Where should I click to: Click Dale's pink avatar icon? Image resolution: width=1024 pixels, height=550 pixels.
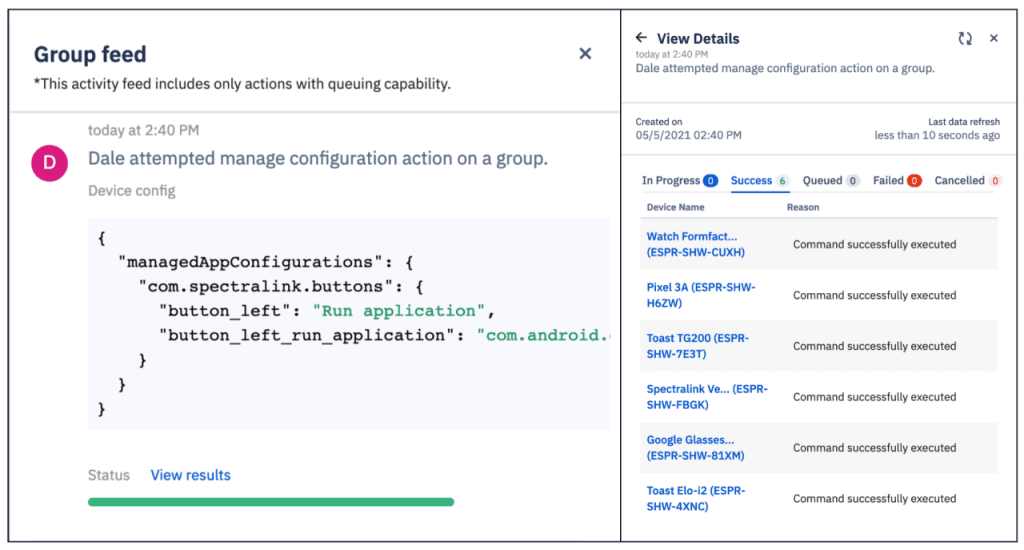pos(50,163)
